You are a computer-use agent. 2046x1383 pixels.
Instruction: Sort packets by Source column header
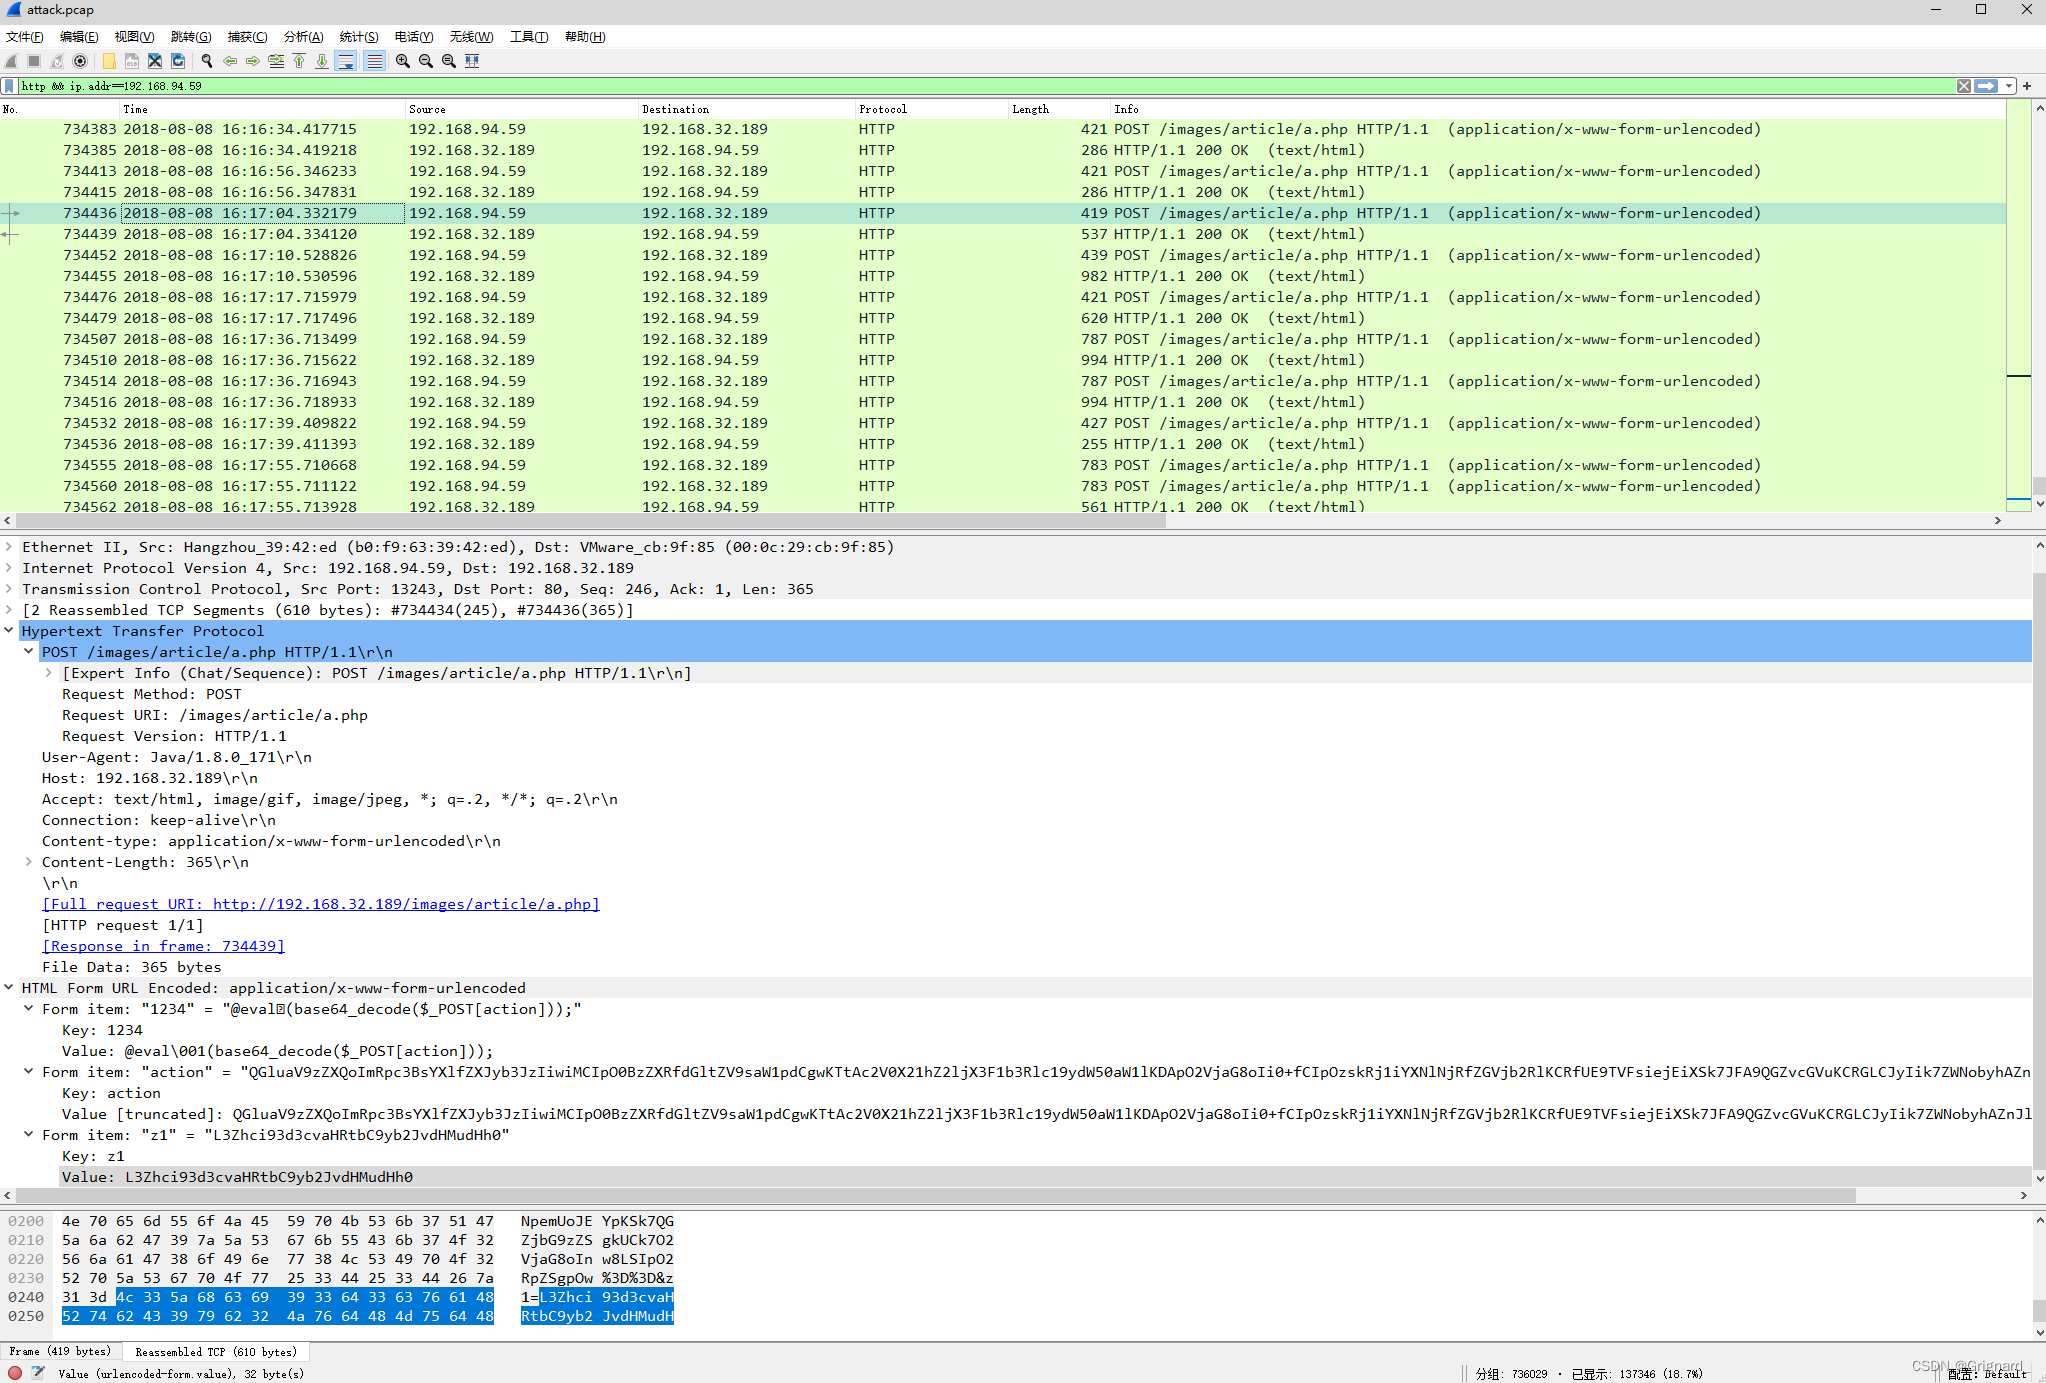pyautogui.click(x=521, y=109)
